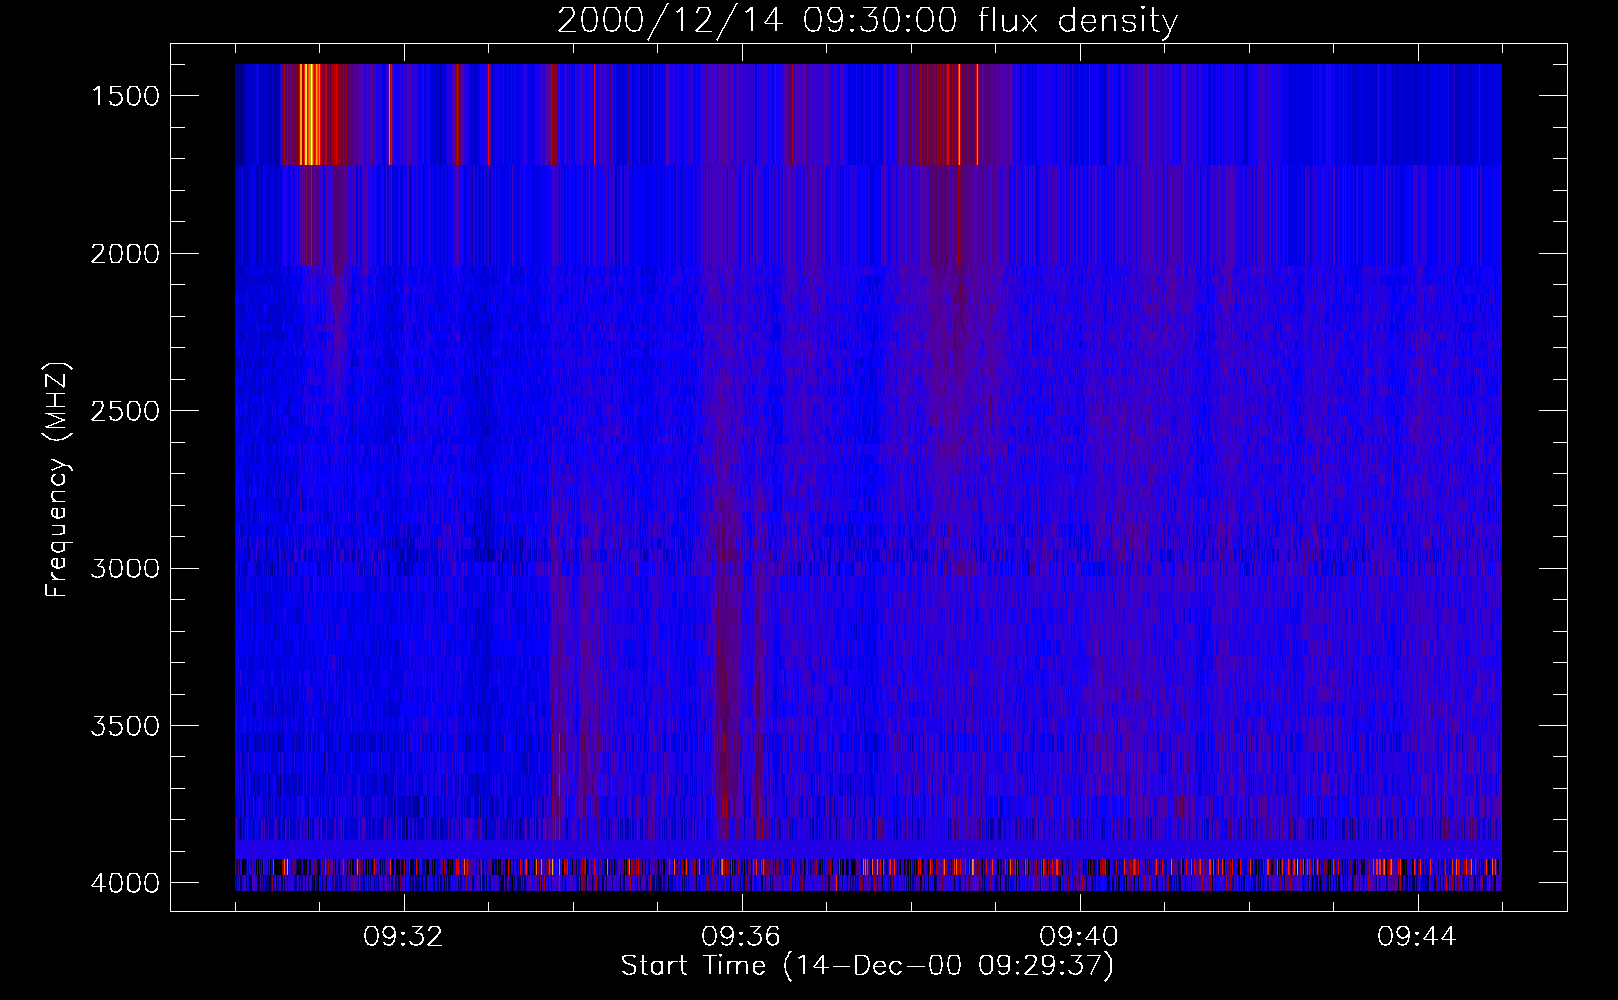Click the 09:44 time tick label
Screen dimensions: 1618x1000
coord(1417,937)
